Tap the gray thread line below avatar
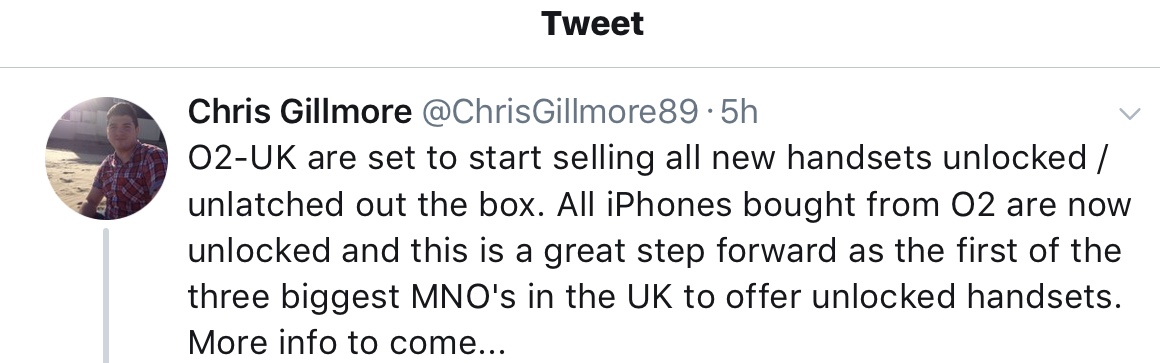This screenshot has height=363, width=1160. [106, 296]
